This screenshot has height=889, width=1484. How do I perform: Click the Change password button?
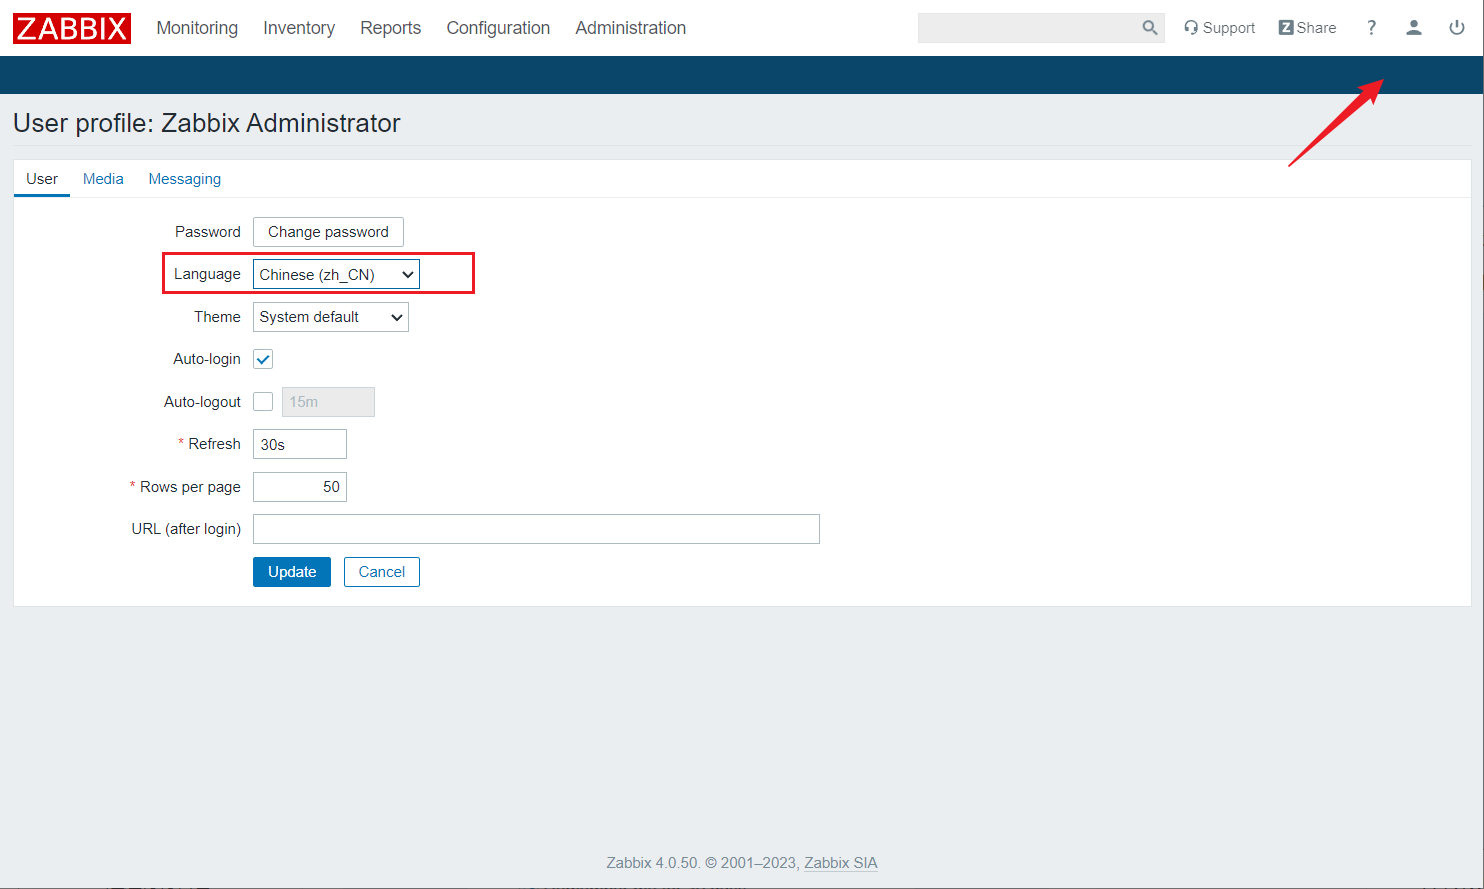(328, 232)
